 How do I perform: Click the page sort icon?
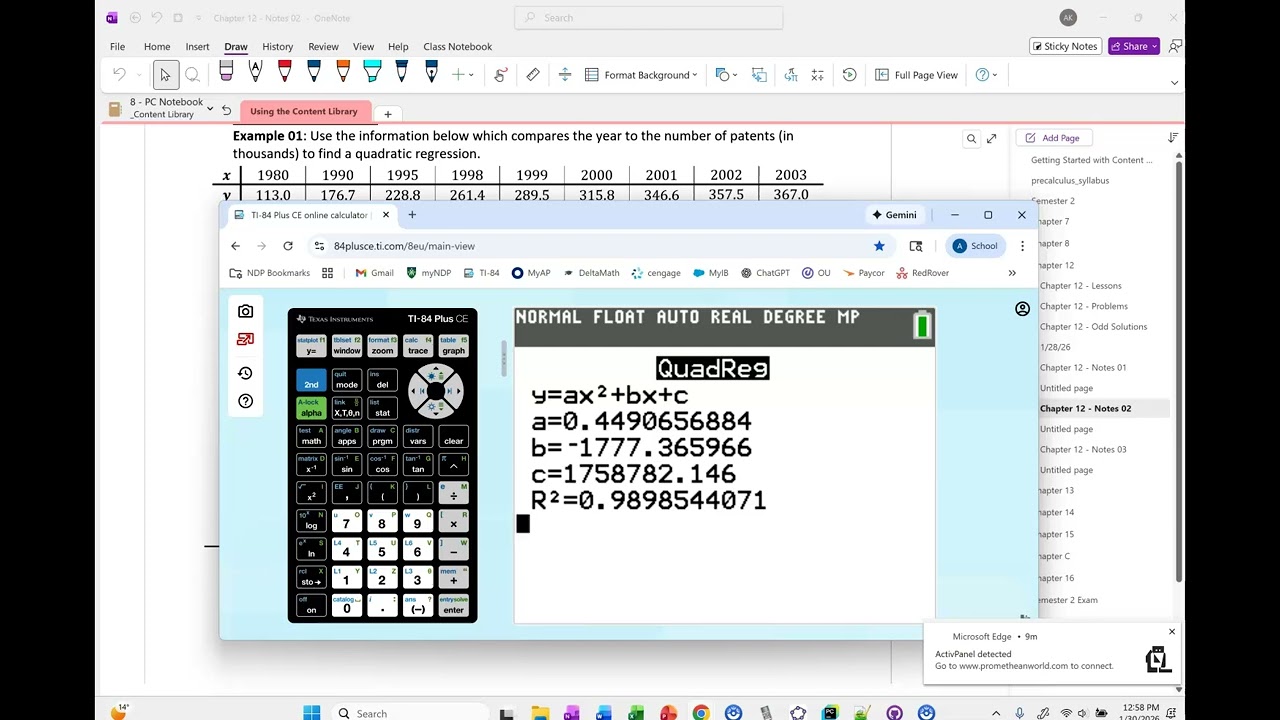(1173, 138)
